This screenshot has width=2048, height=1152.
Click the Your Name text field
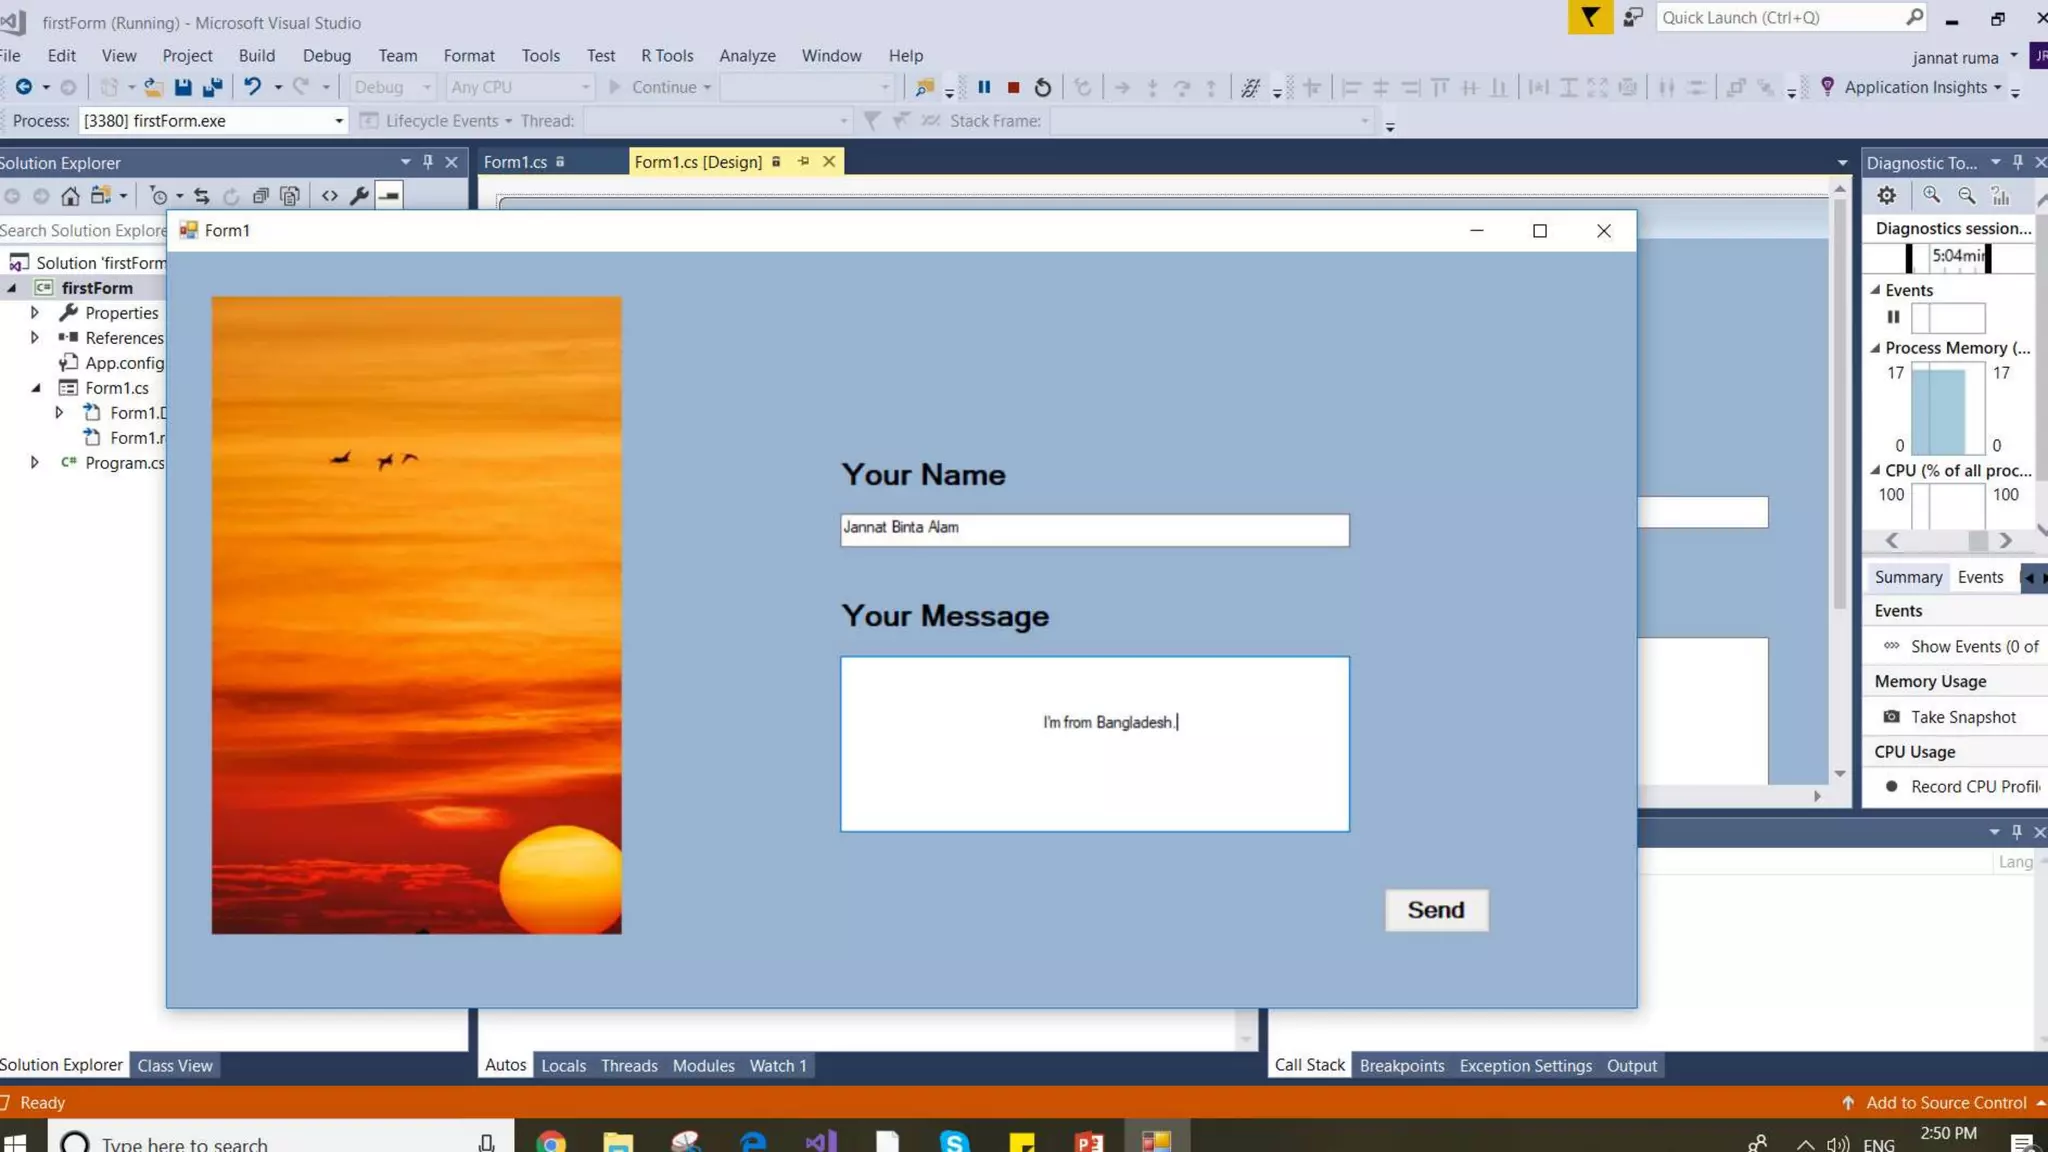click(x=1094, y=529)
